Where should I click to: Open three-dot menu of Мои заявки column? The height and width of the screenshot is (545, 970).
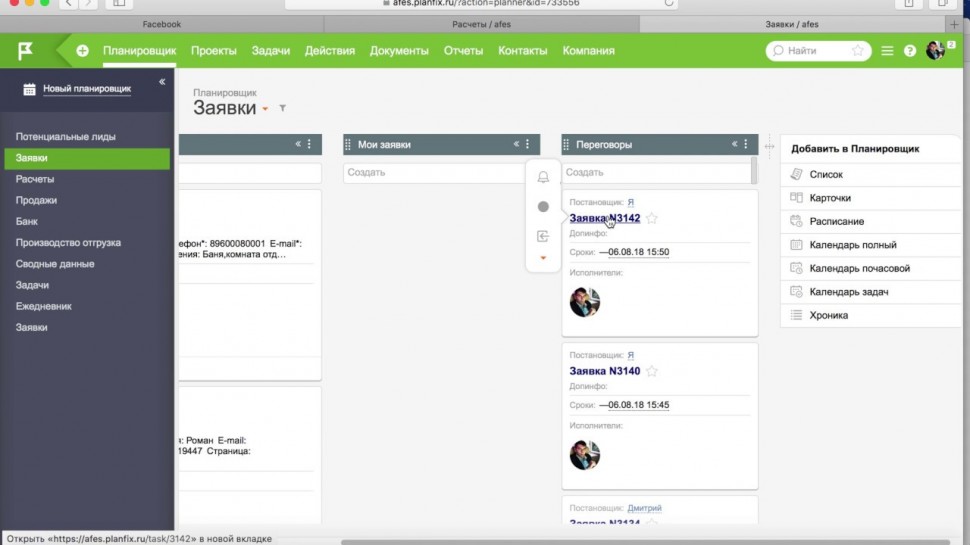coord(528,145)
